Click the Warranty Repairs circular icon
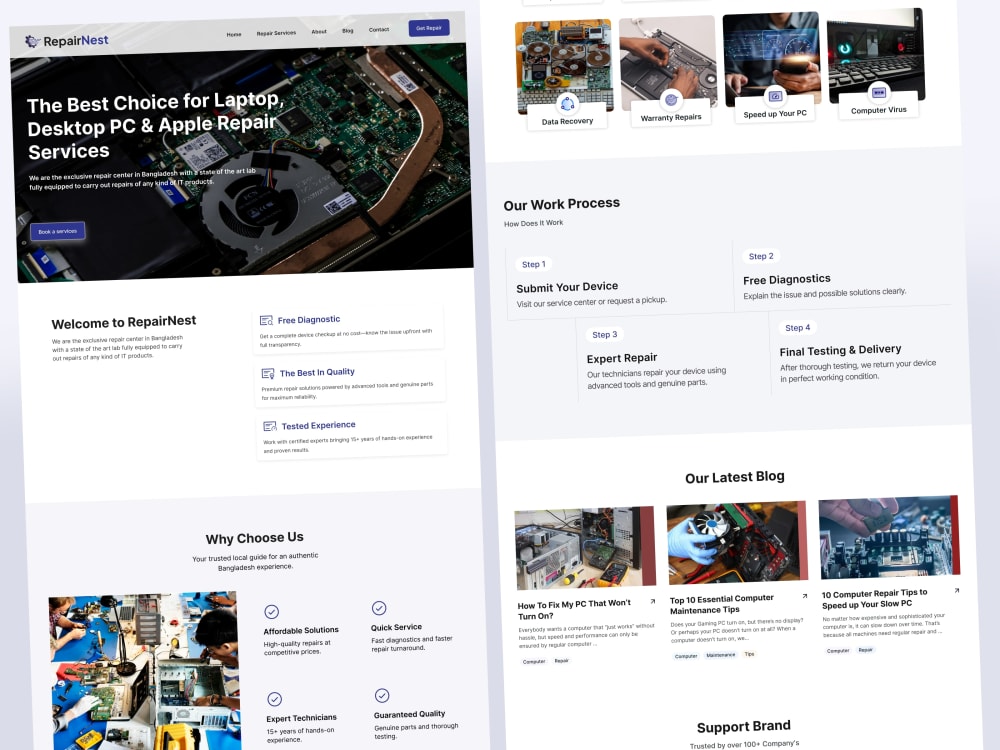The width and height of the screenshot is (1000, 750). coord(671,99)
